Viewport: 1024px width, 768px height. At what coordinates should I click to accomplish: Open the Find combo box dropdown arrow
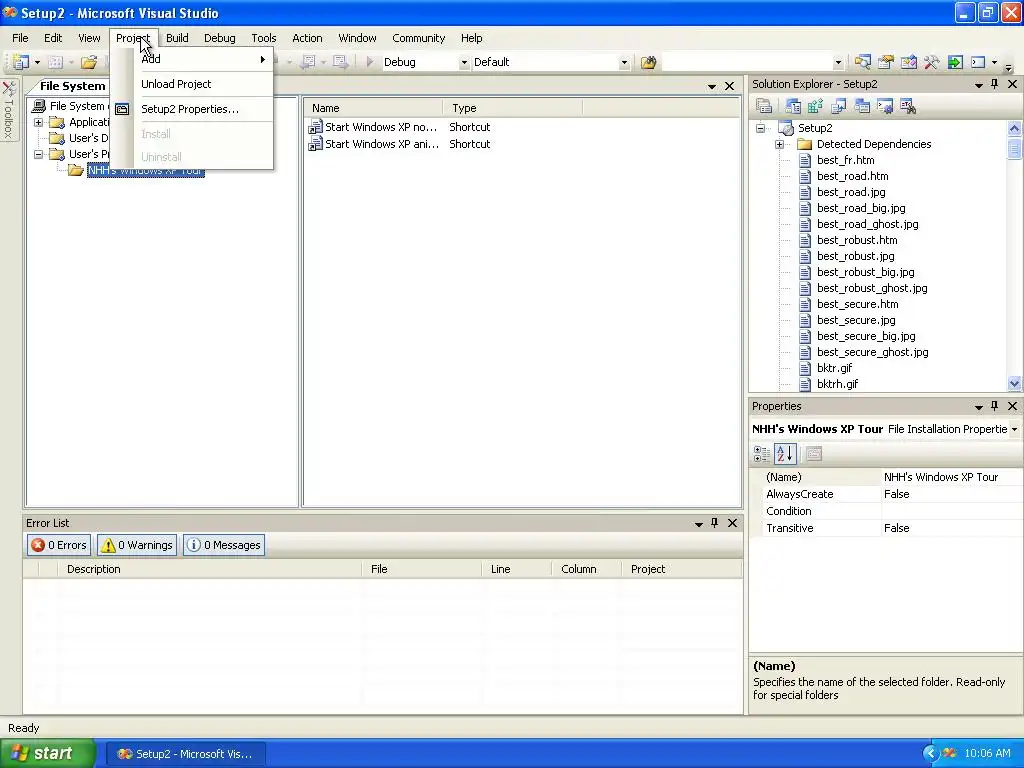pyautogui.click(x=838, y=63)
